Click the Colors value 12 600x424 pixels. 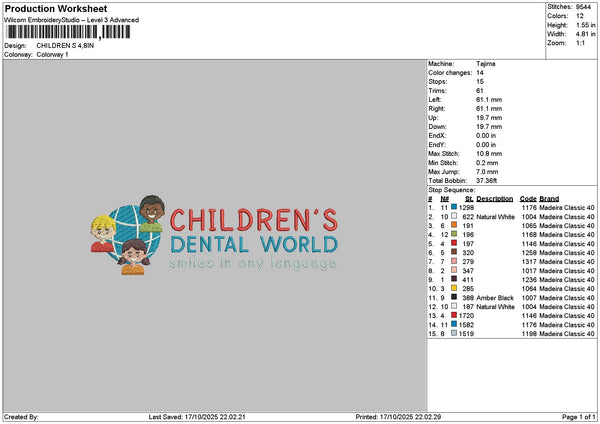[580, 16]
